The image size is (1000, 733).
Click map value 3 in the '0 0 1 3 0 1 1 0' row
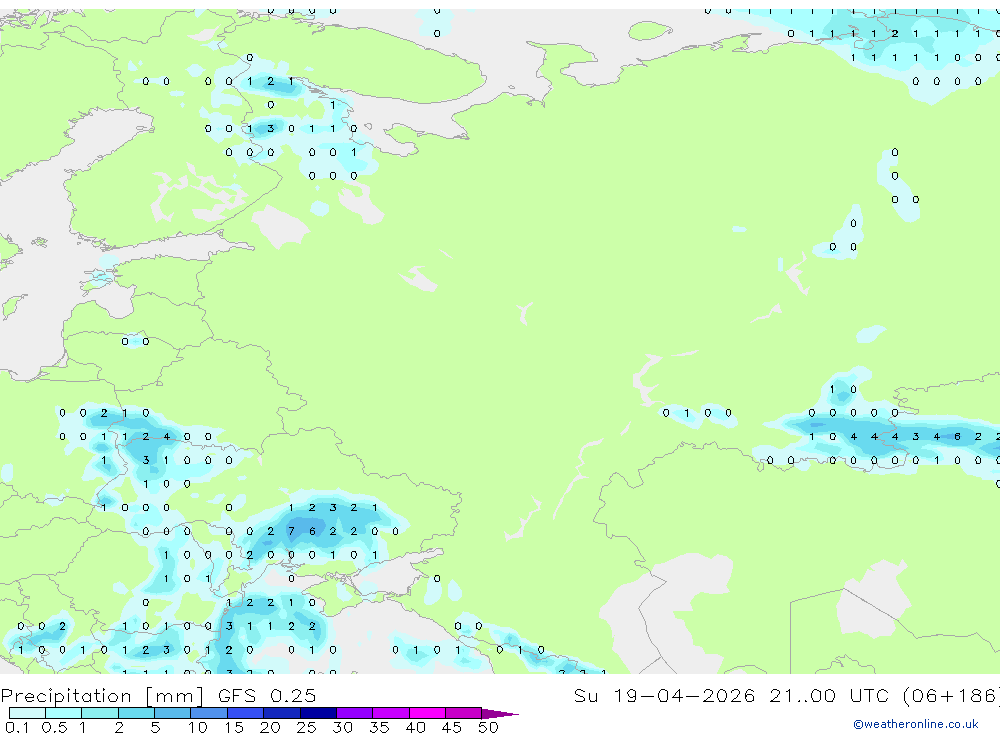[270, 129]
